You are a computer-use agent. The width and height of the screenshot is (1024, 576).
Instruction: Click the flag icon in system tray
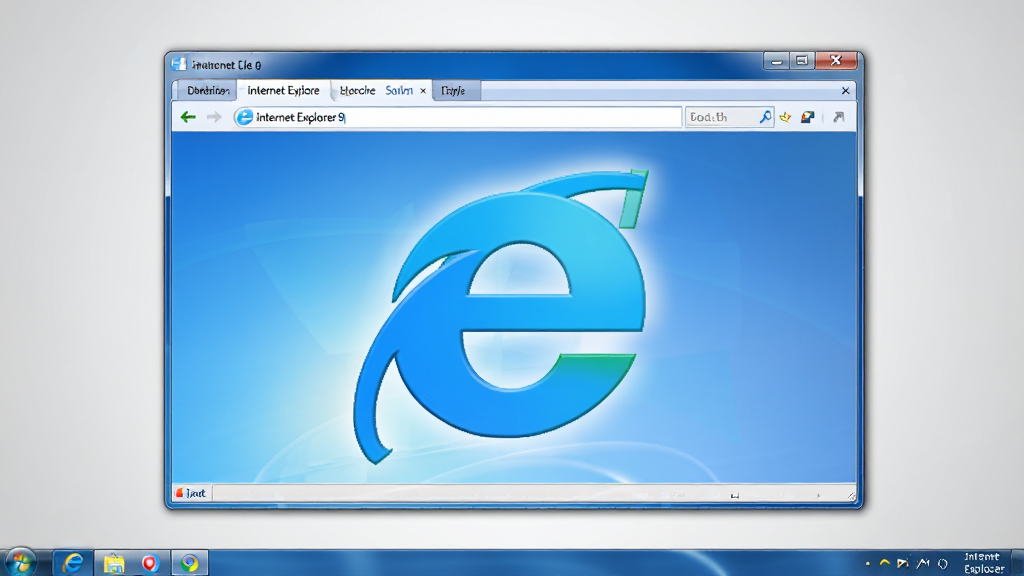click(903, 563)
